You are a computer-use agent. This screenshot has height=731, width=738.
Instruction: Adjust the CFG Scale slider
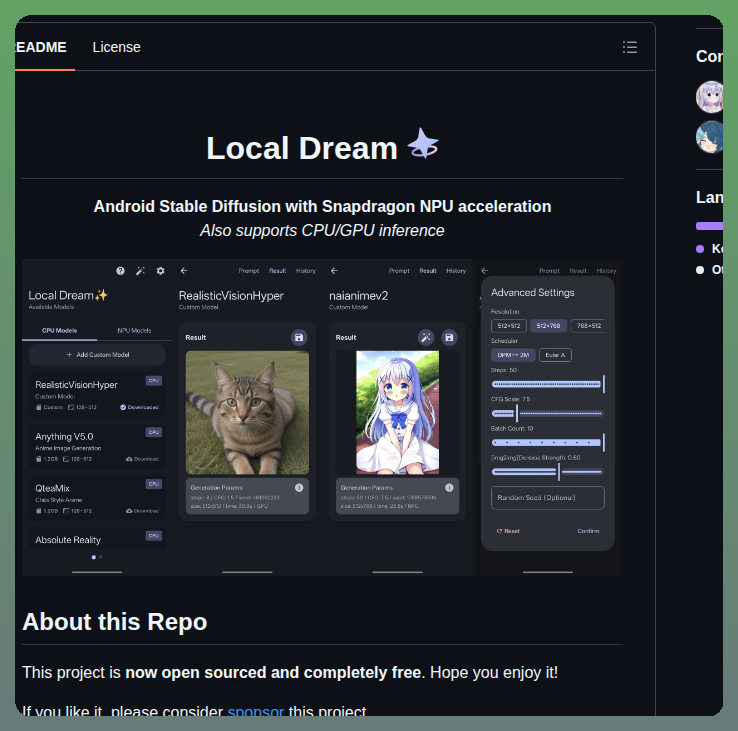click(x=548, y=413)
